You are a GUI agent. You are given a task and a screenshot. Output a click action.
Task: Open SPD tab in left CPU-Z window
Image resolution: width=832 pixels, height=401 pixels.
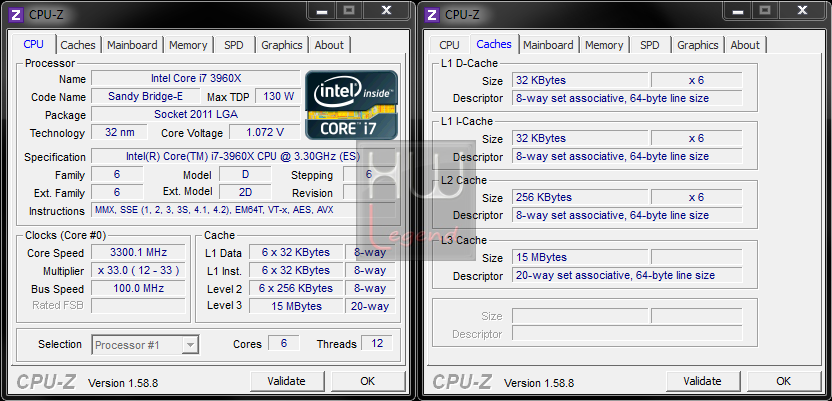(233, 45)
